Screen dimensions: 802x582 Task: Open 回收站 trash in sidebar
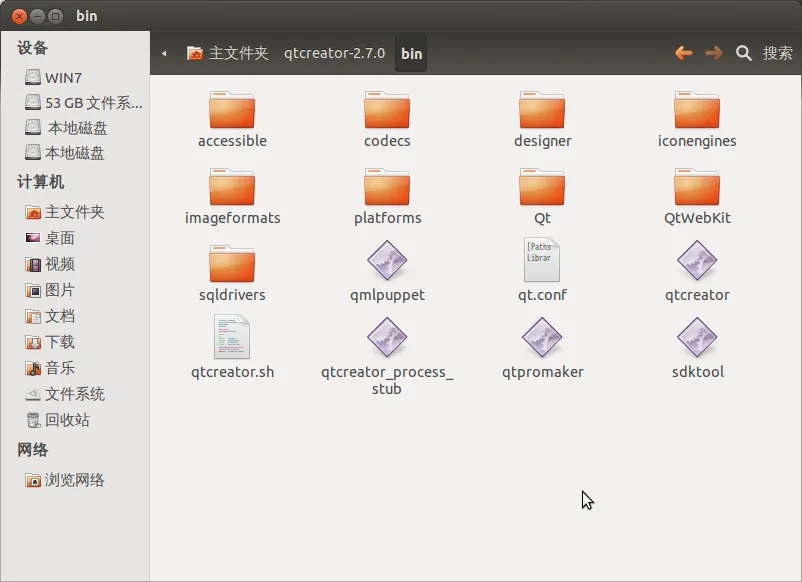67,420
